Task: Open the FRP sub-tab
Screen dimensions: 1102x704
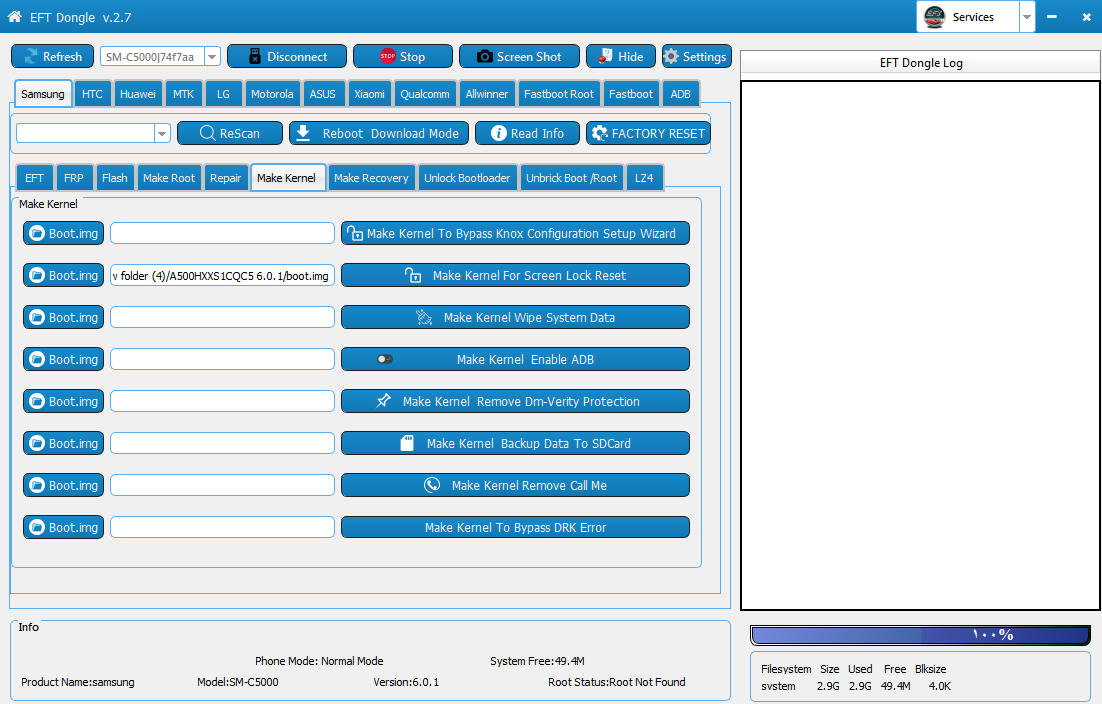Action: [74, 178]
